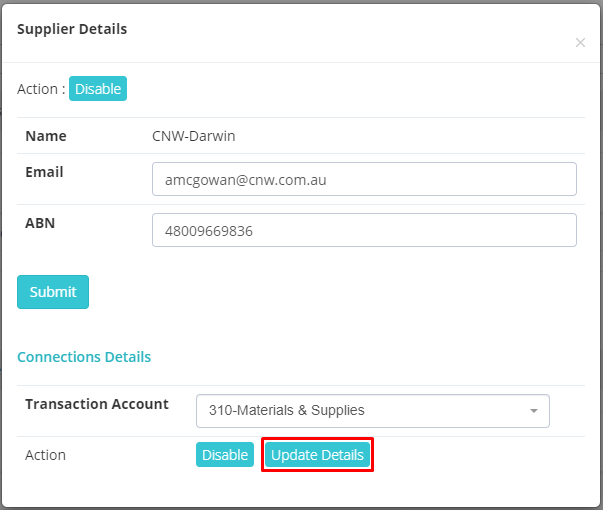This screenshot has width=603, height=510.
Task: Disable the connection in Connections Details
Action: [225, 455]
